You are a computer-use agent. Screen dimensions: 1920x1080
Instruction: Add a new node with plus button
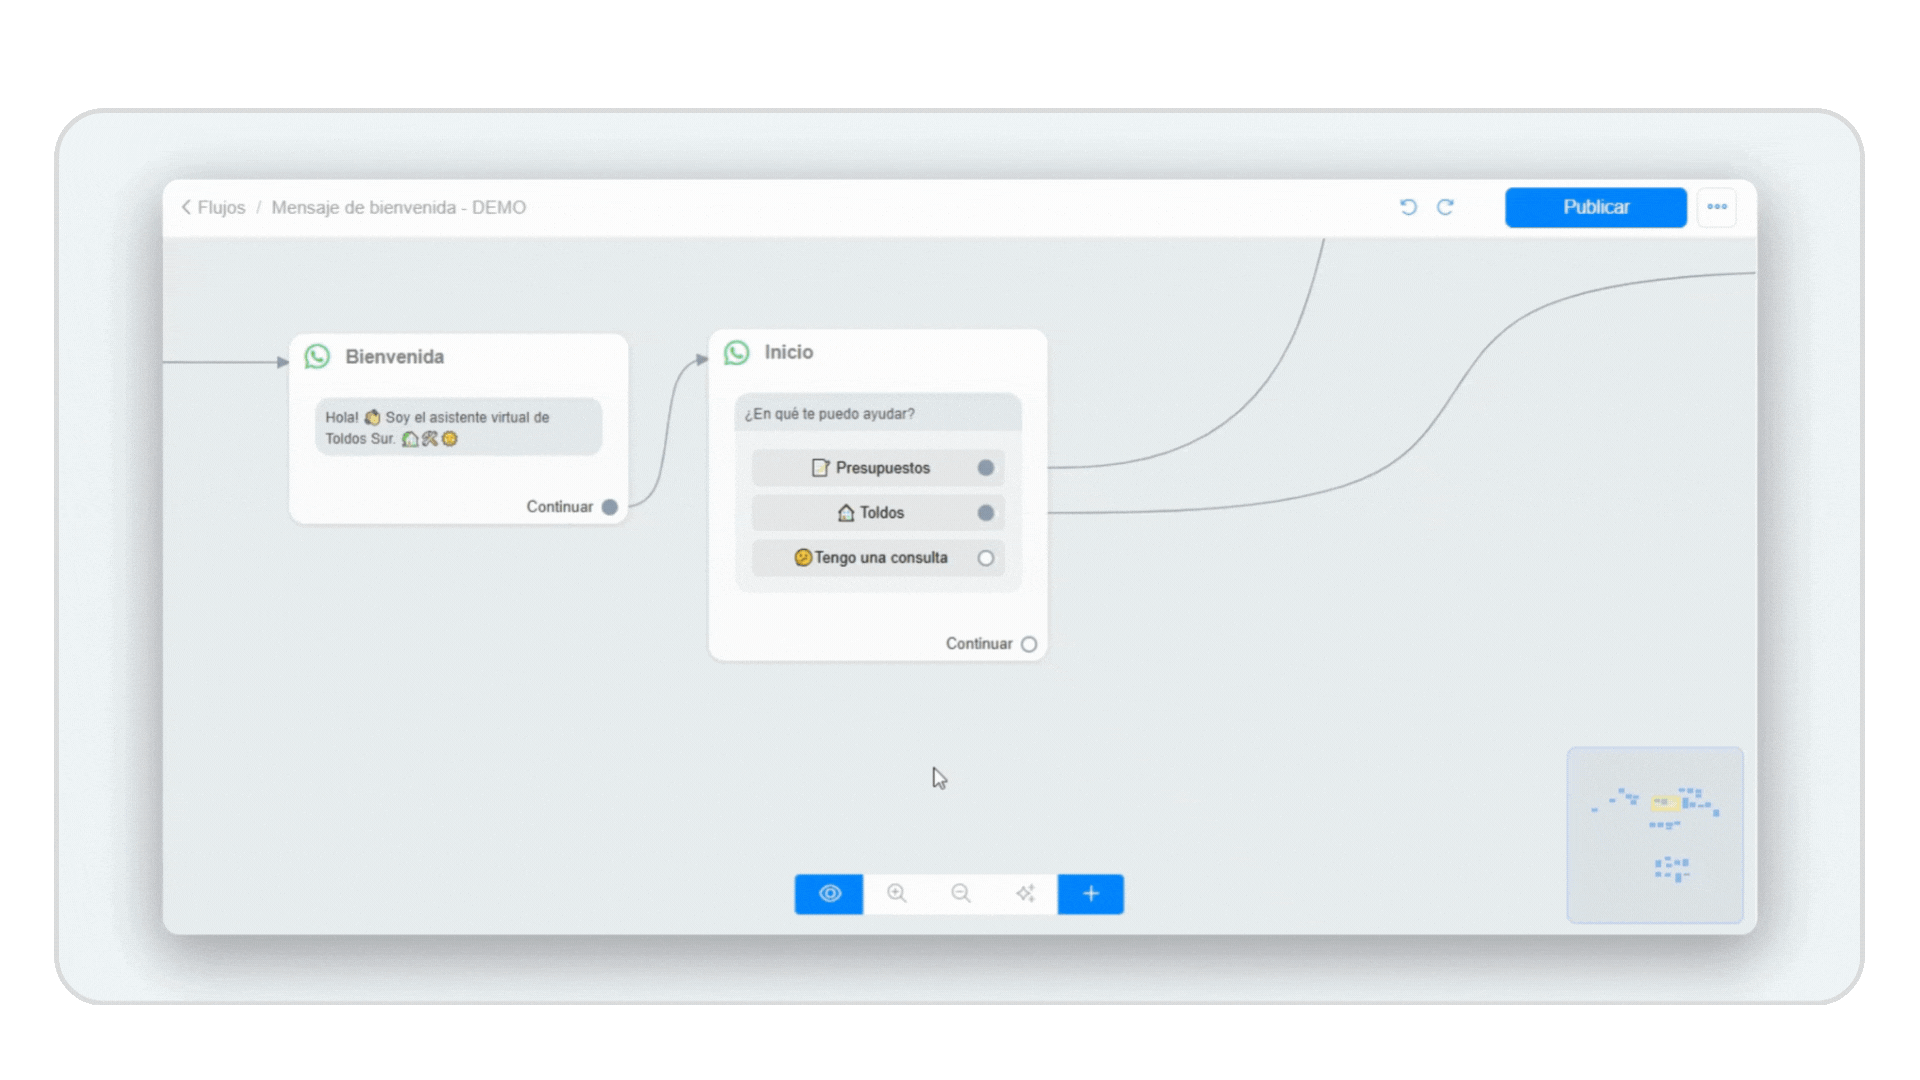1091,894
